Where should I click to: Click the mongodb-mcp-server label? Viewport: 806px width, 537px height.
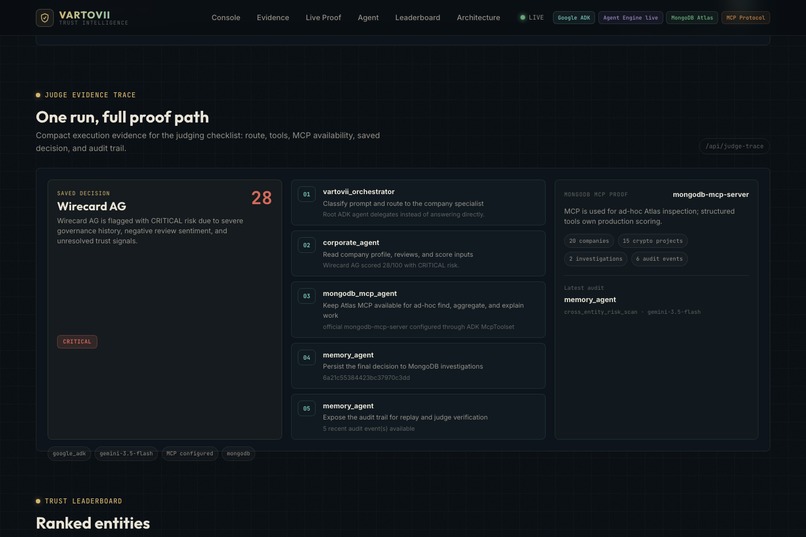[x=710, y=194]
